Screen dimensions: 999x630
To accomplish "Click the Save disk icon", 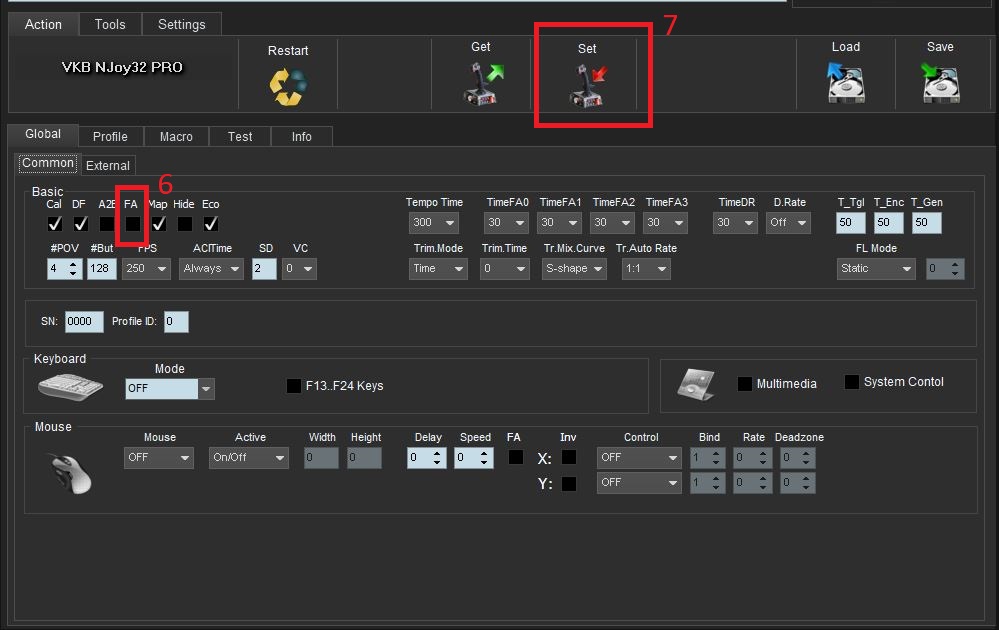I will pos(940,84).
